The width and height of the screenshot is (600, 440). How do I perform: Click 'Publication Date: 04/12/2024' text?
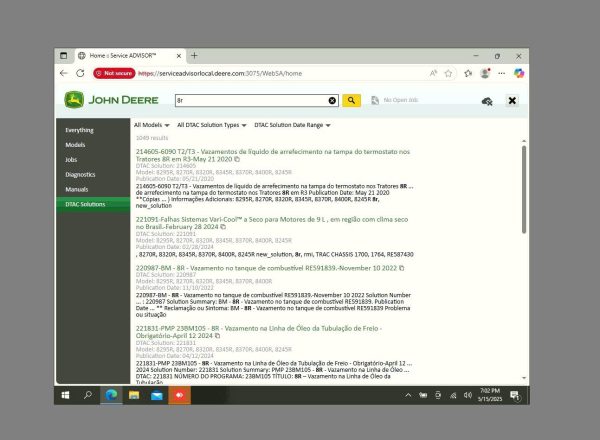click(x=174, y=355)
